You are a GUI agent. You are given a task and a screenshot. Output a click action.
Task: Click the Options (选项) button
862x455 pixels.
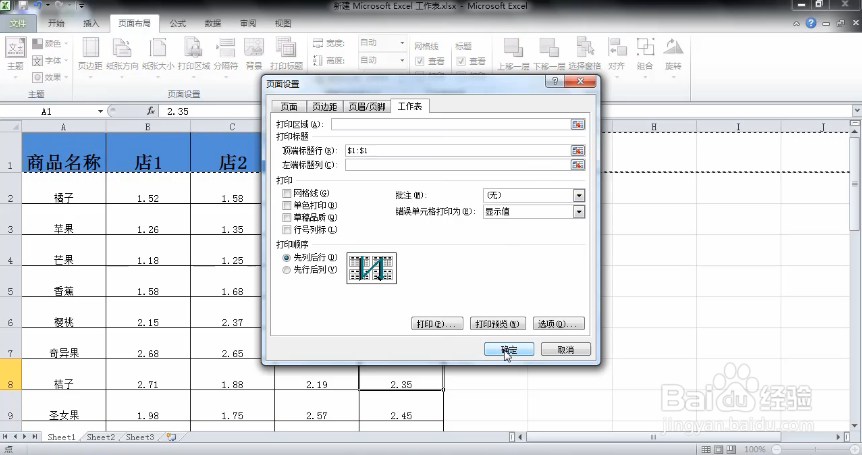point(559,324)
